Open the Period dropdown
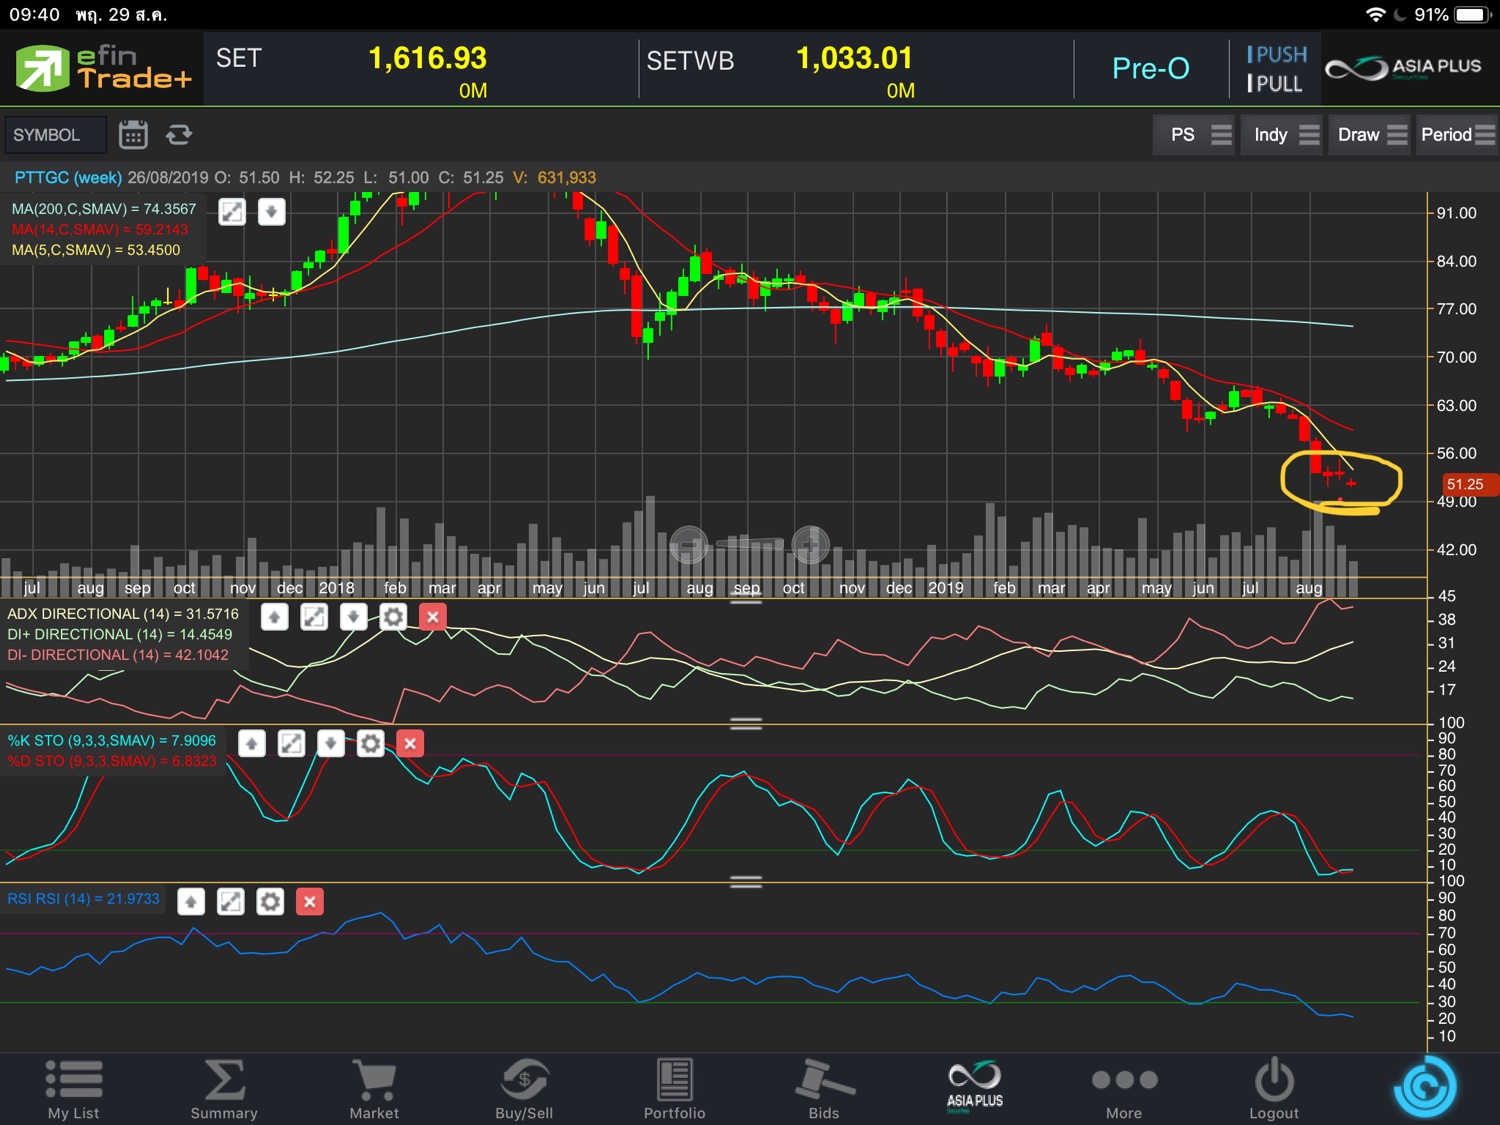Screen dimensions: 1500x1125 tap(1457, 135)
